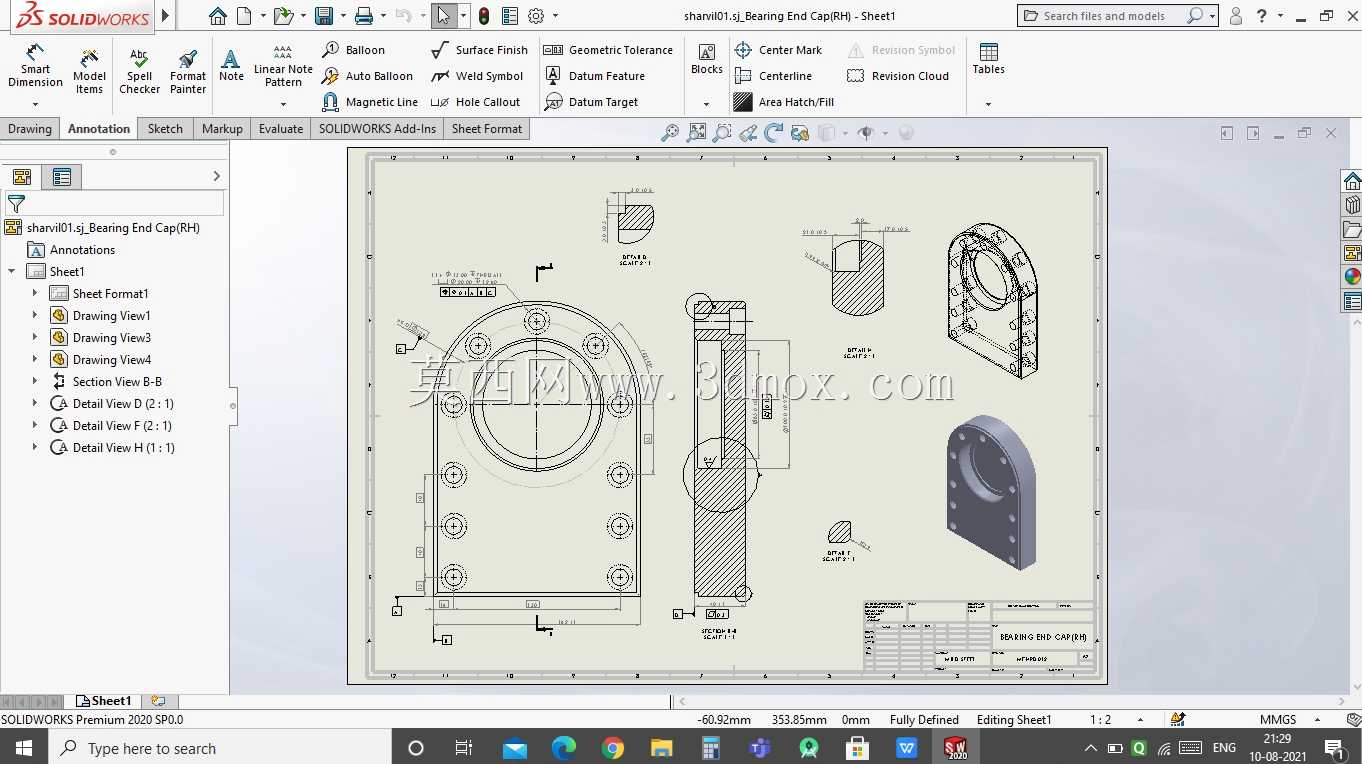Add a Datum Feature symbol
1362x764 pixels.
[594, 76]
